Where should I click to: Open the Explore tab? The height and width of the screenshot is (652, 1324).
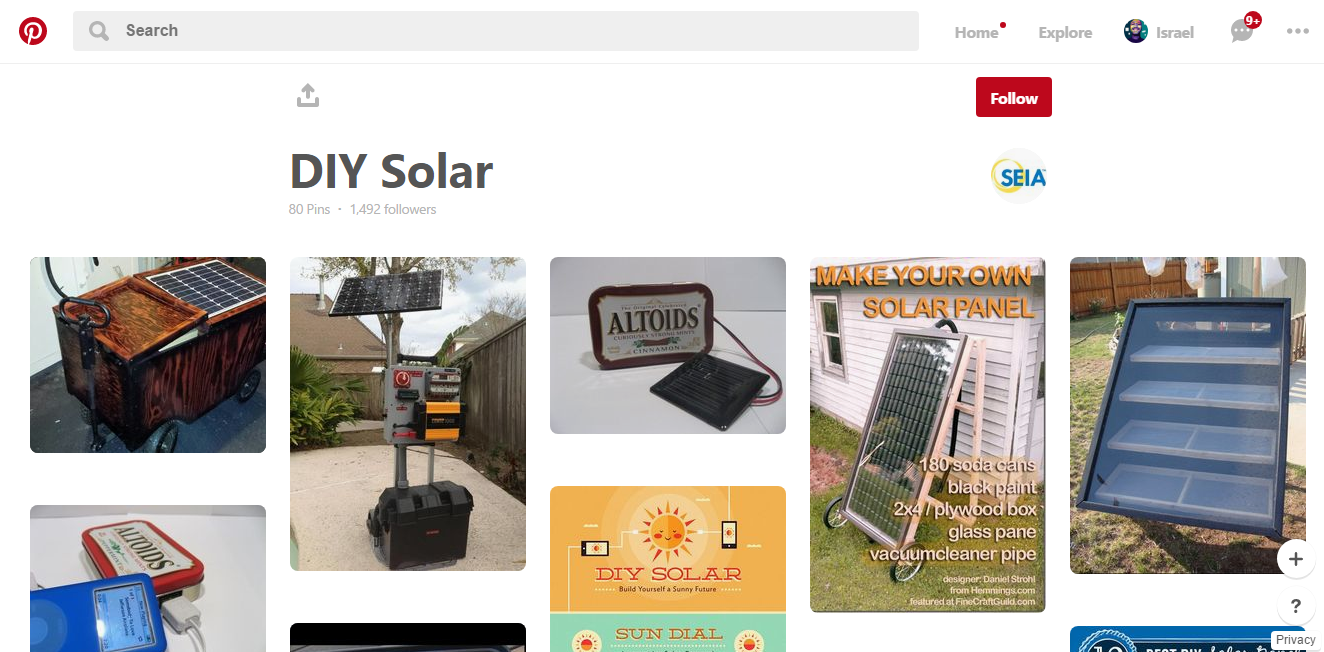point(1065,32)
